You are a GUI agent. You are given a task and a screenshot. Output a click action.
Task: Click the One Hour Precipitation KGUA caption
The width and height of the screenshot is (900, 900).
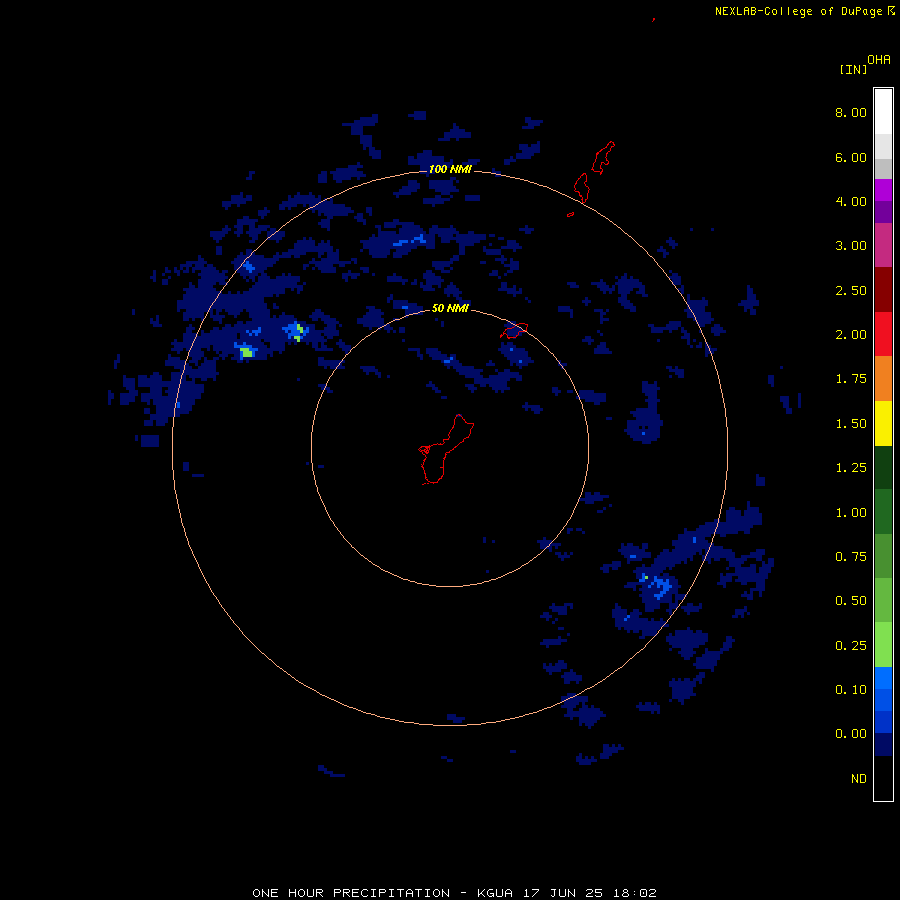coord(454,893)
